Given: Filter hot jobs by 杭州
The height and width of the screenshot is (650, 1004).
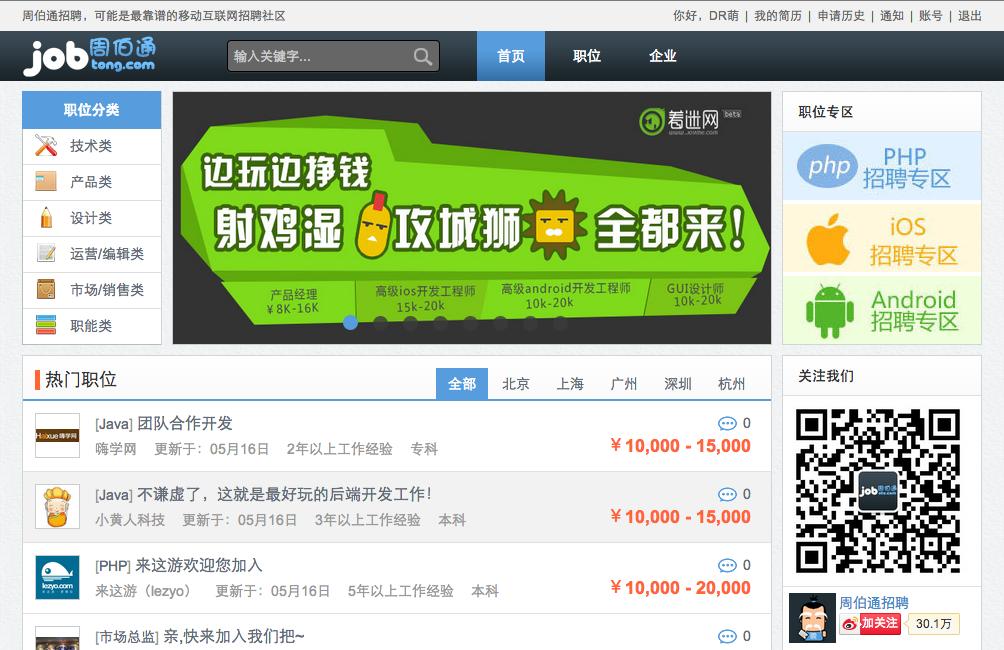Looking at the screenshot, I should coord(732,384).
